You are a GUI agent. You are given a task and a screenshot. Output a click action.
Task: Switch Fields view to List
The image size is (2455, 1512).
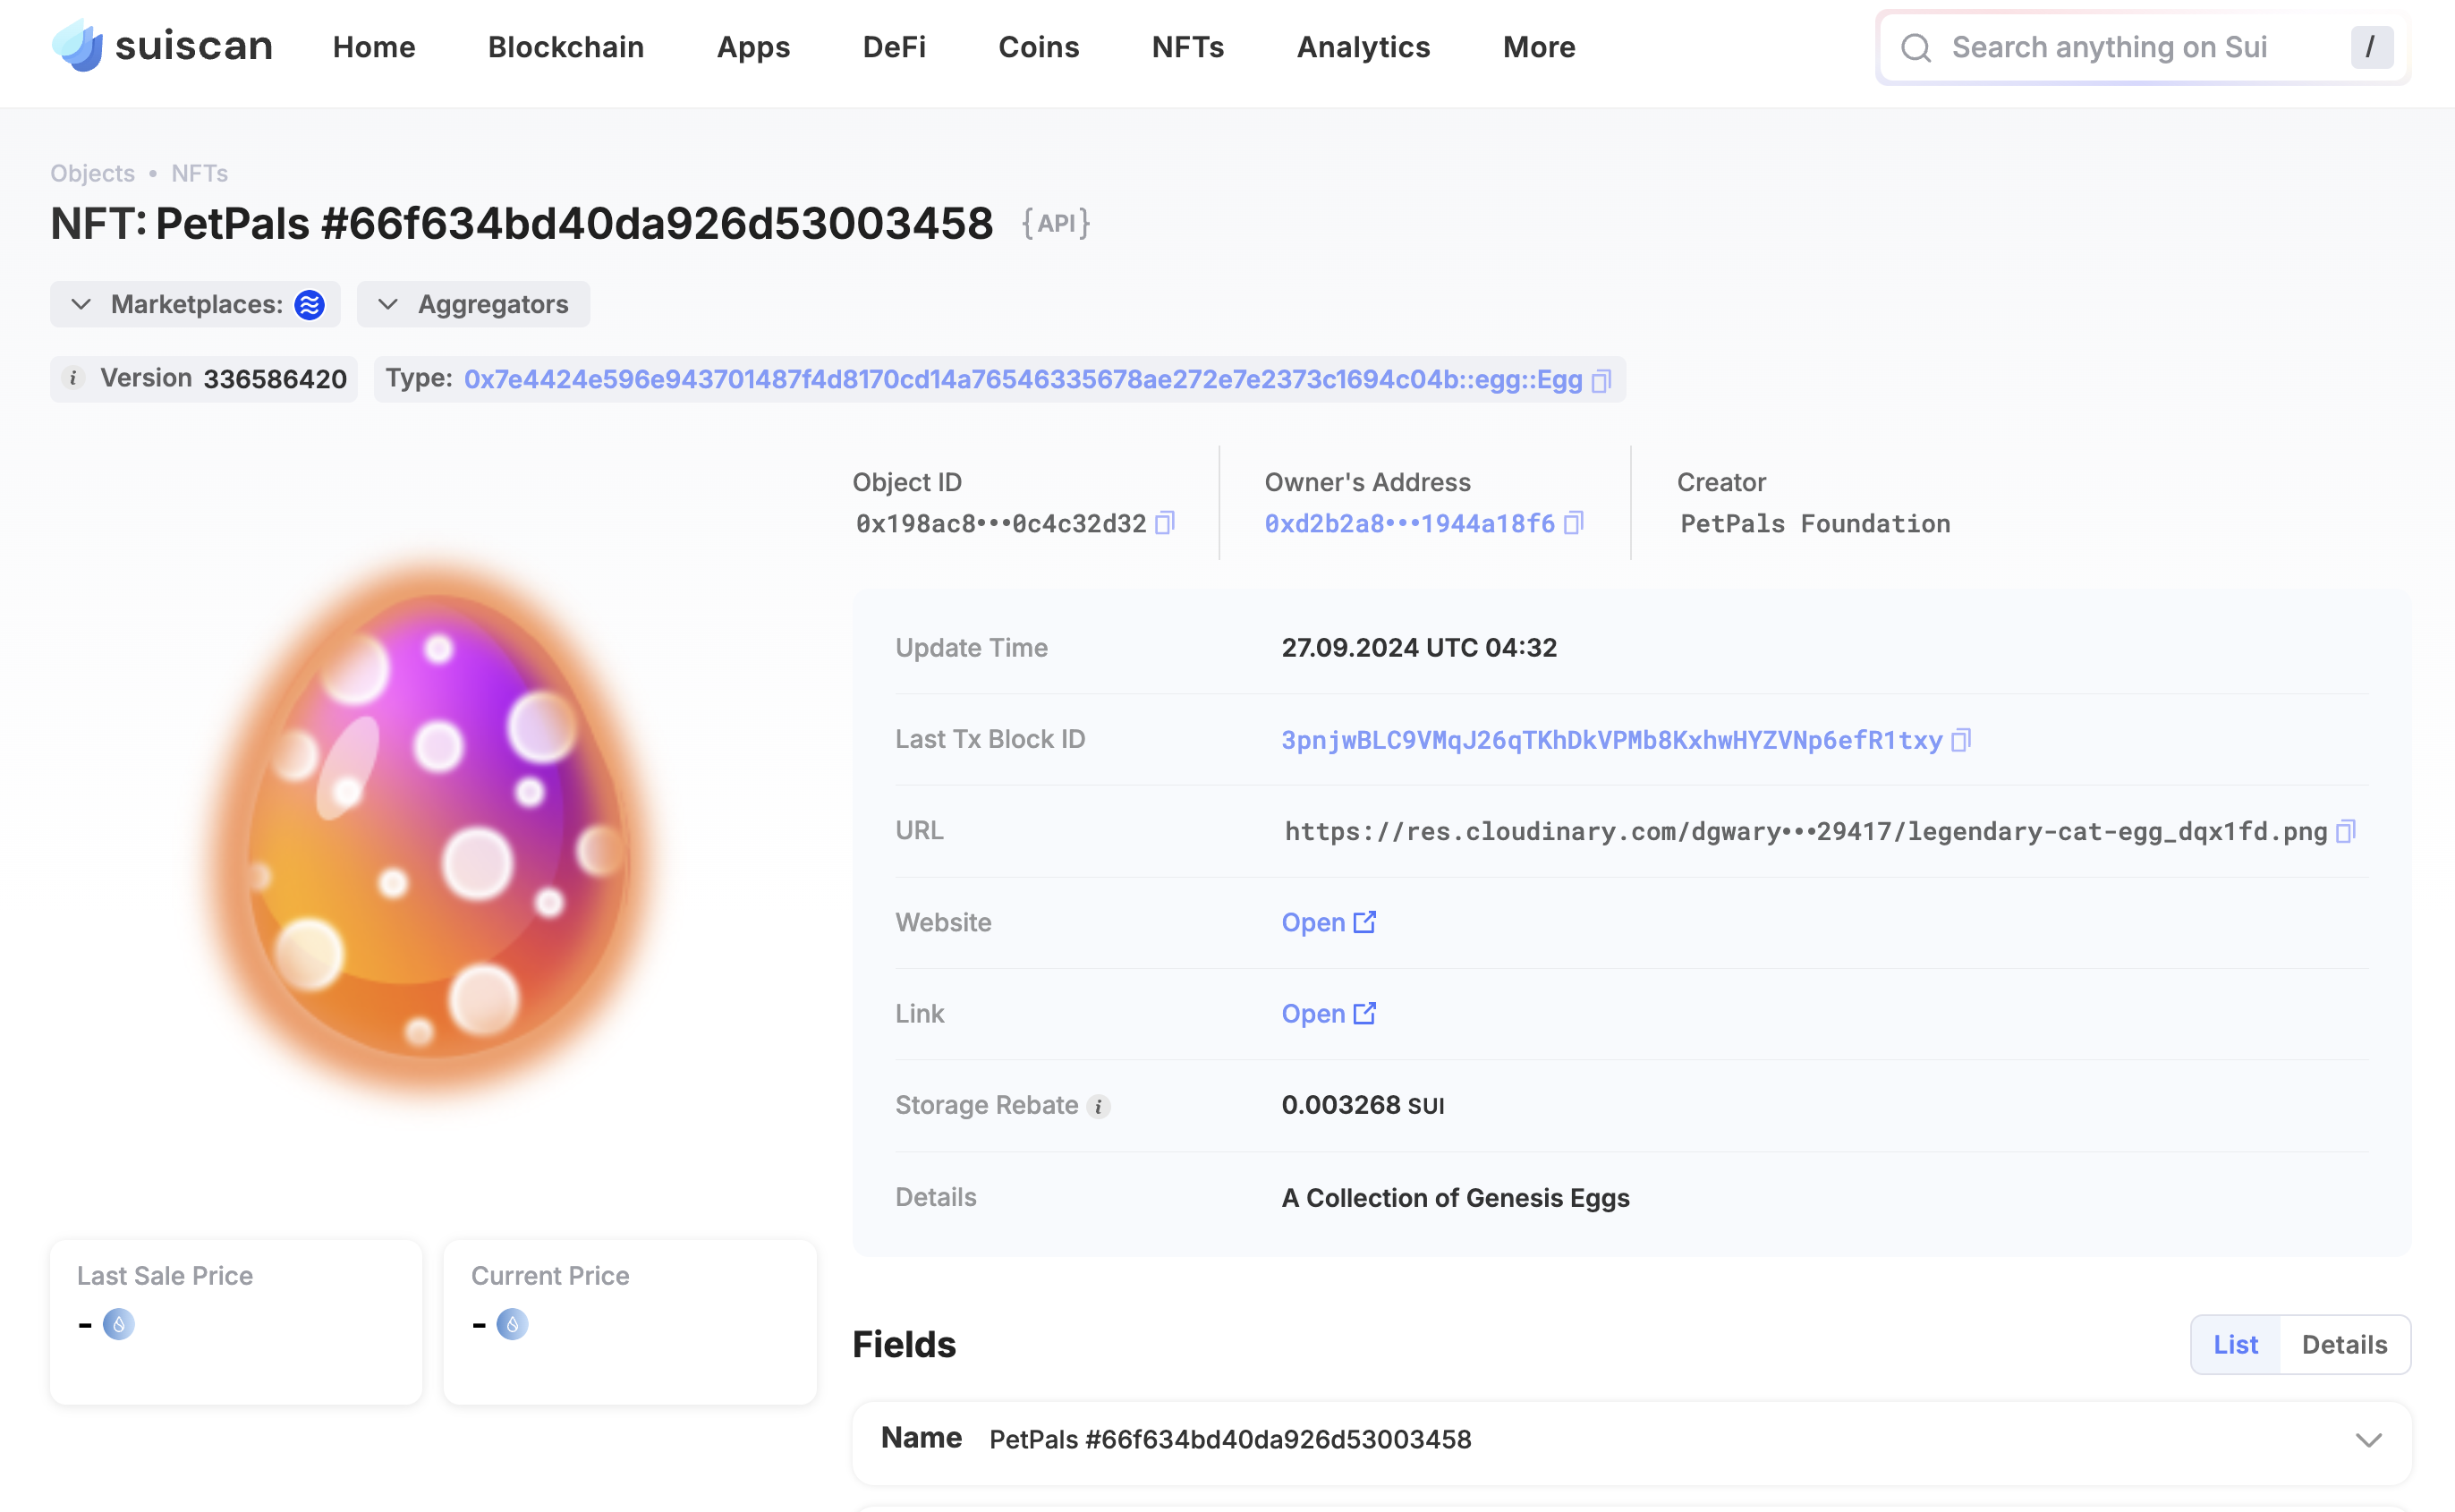click(x=2234, y=1344)
